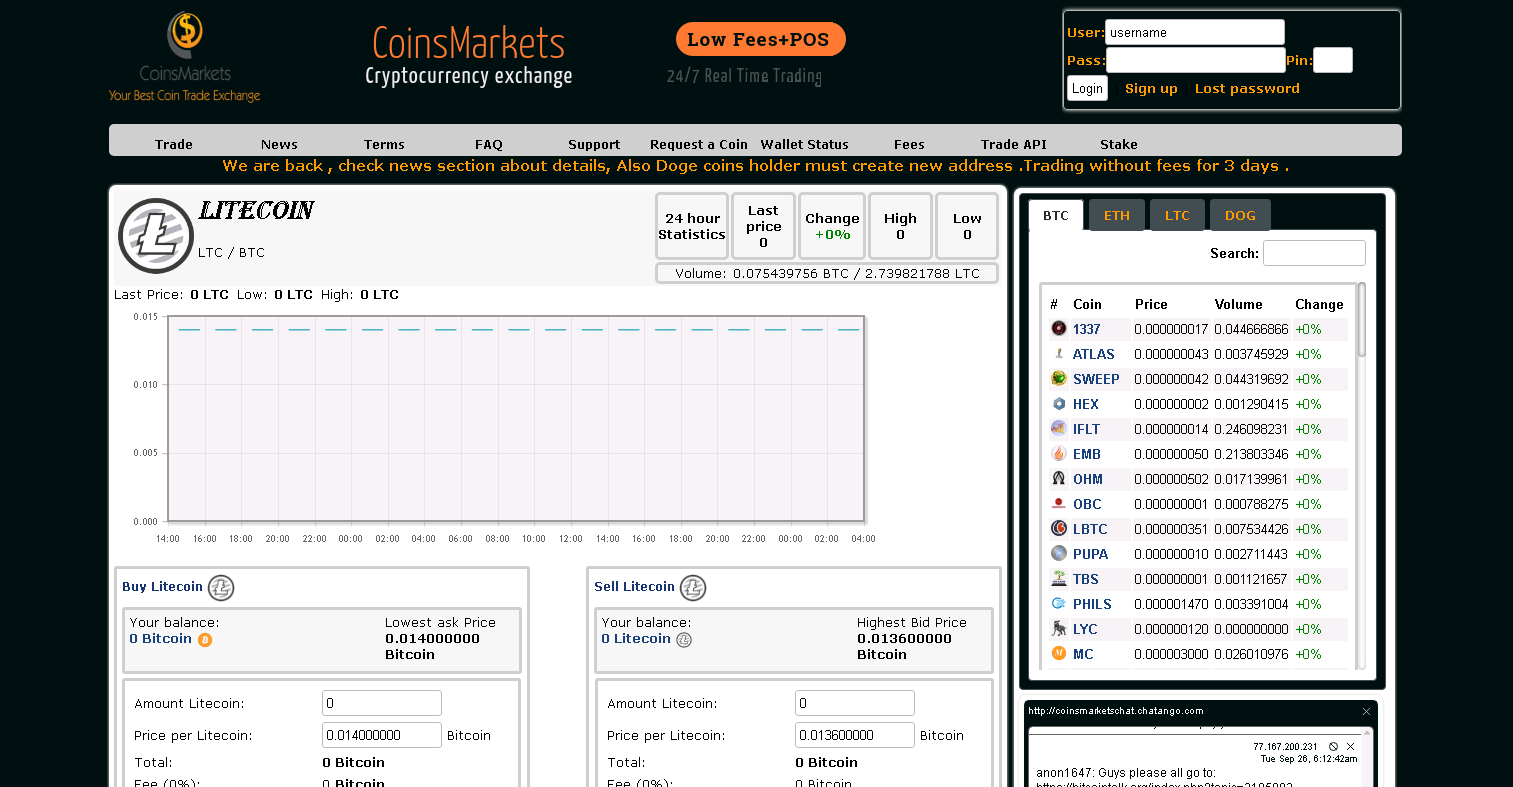Screen dimensions: 1513x787
Task: Click the PUPA coin icon
Action: pyautogui.click(x=1059, y=553)
